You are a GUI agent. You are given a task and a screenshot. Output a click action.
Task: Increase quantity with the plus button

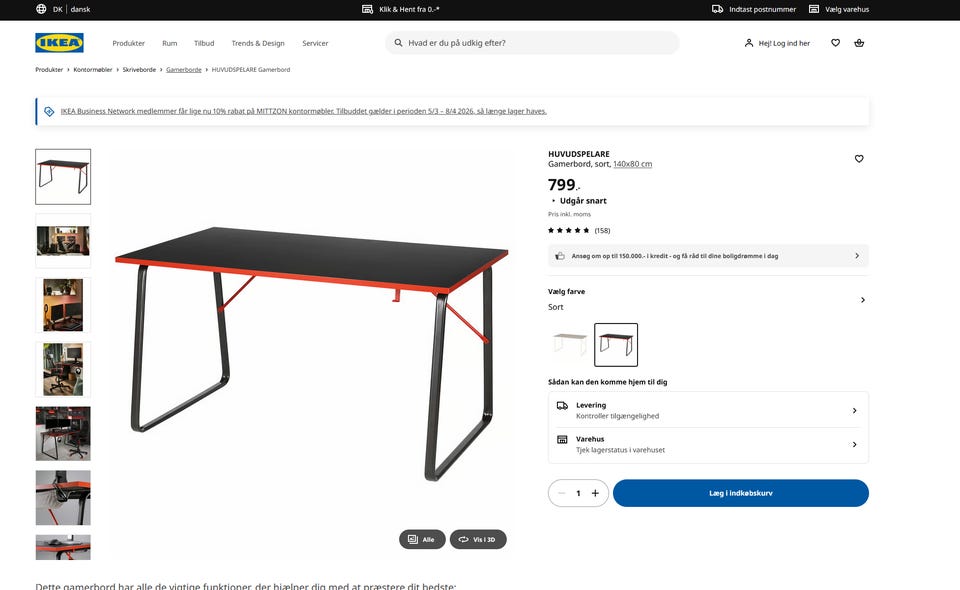pyautogui.click(x=595, y=493)
